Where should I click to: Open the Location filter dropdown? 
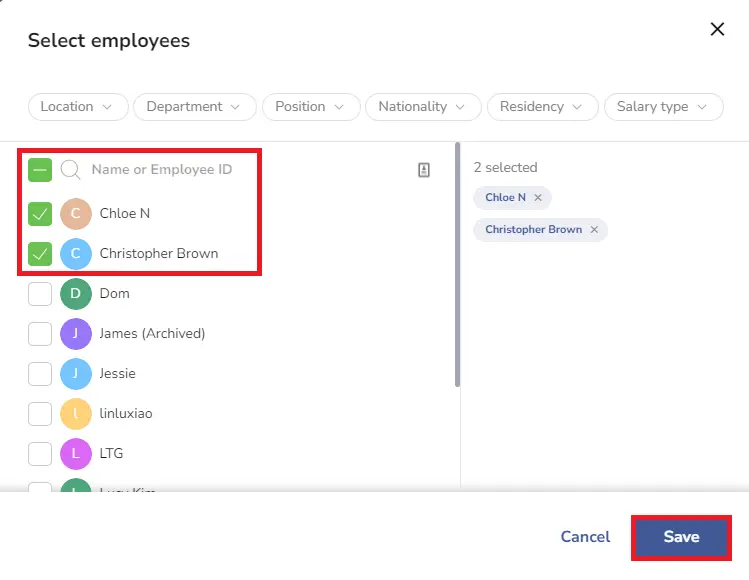(78, 107)
